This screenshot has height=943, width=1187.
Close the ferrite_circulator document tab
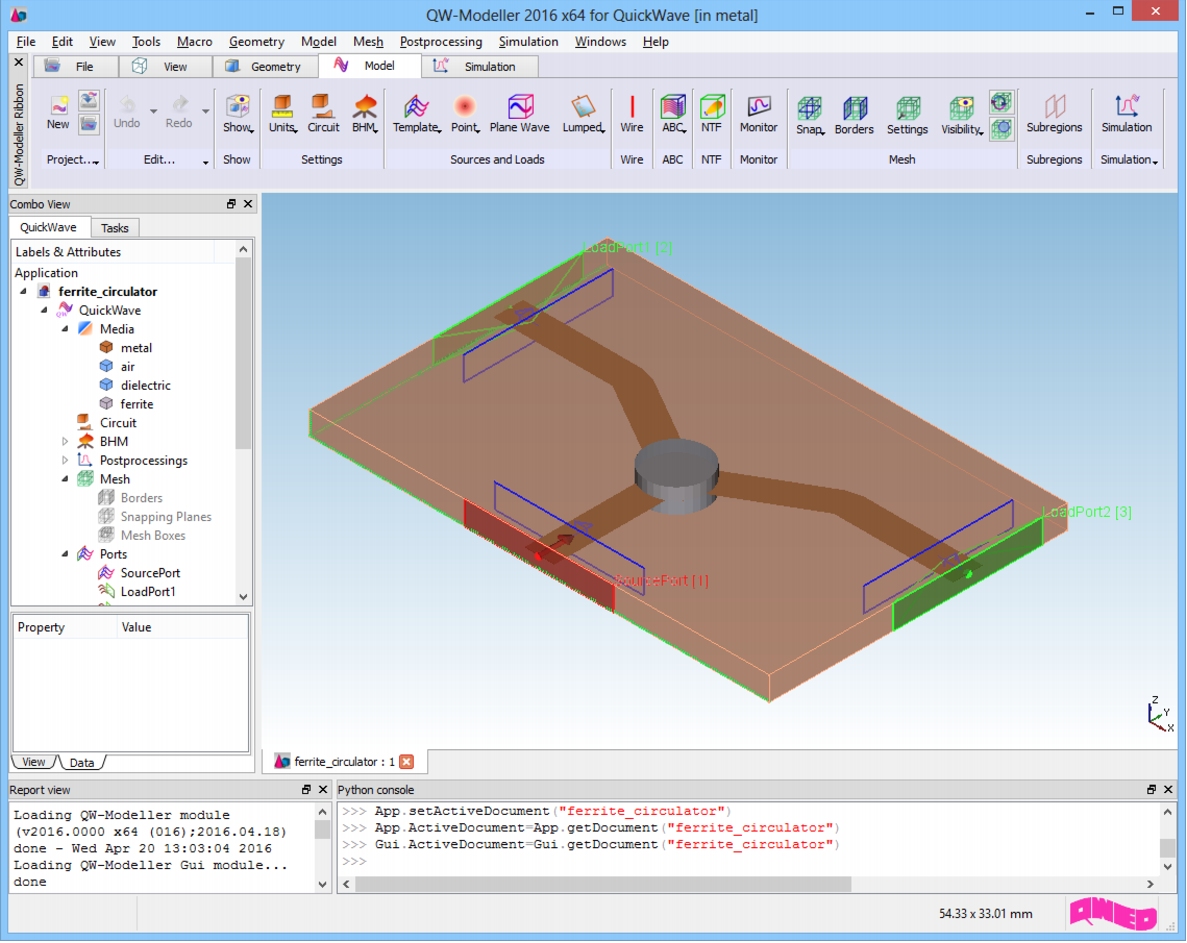(x=407, y=761)
